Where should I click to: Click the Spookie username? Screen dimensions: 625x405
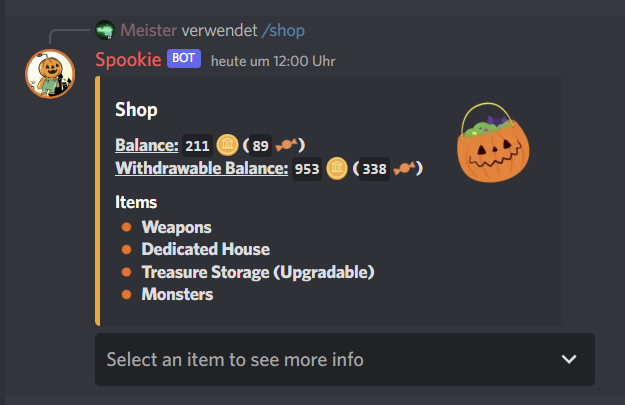pyautogui.click(x=128, y=60)
